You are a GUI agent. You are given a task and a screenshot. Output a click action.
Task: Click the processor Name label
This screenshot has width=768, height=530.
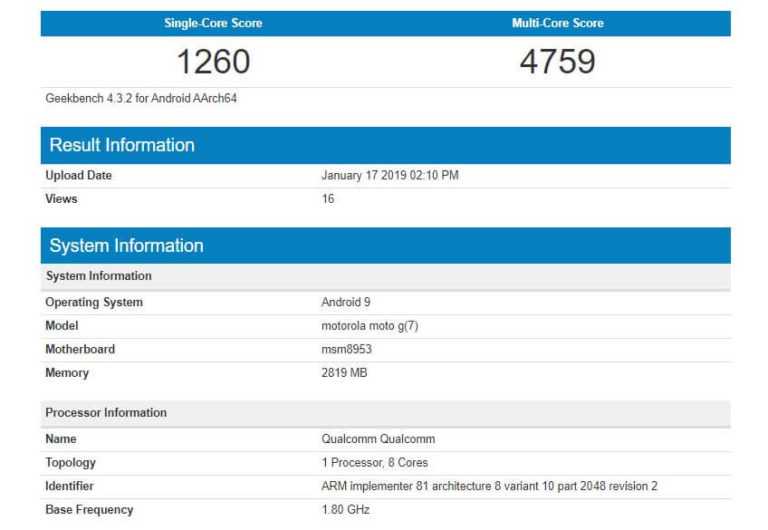(x=61, y=439)
